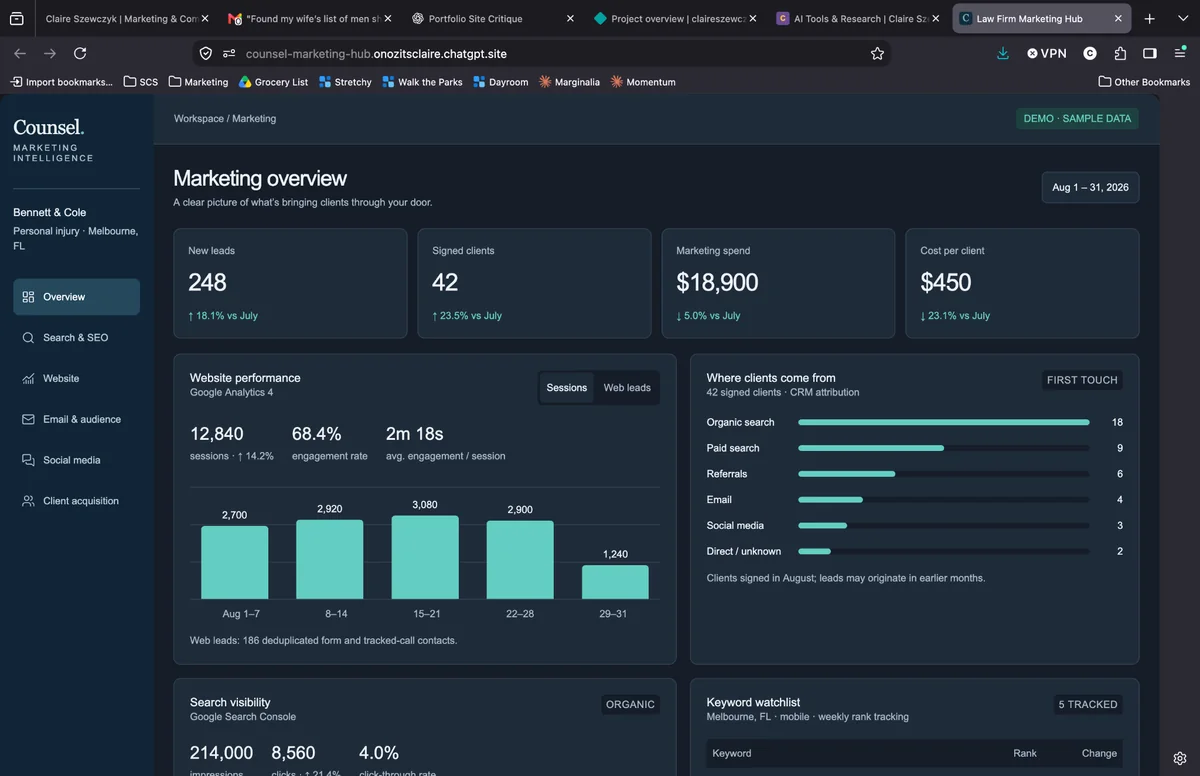The width and height of the screenshot is (1200, 776).
Task: Open Import bookmarks bookmark
Action: click(x=61, y=82)
